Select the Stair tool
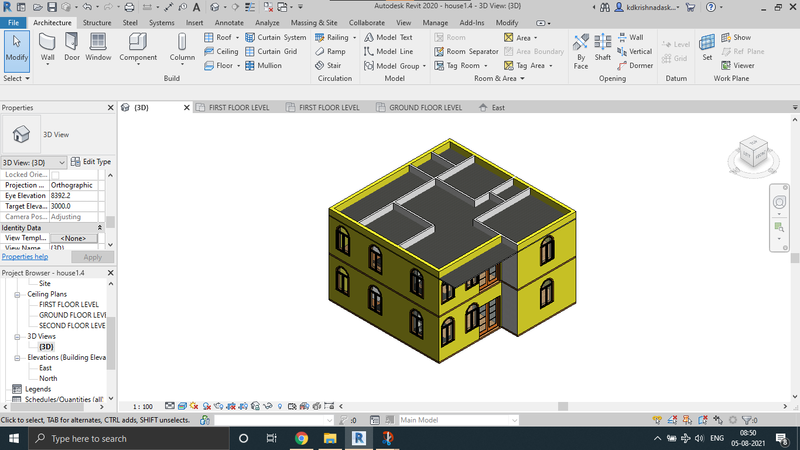Image resolution: width=800 pixels, height=450 pixels. (328, 66)
